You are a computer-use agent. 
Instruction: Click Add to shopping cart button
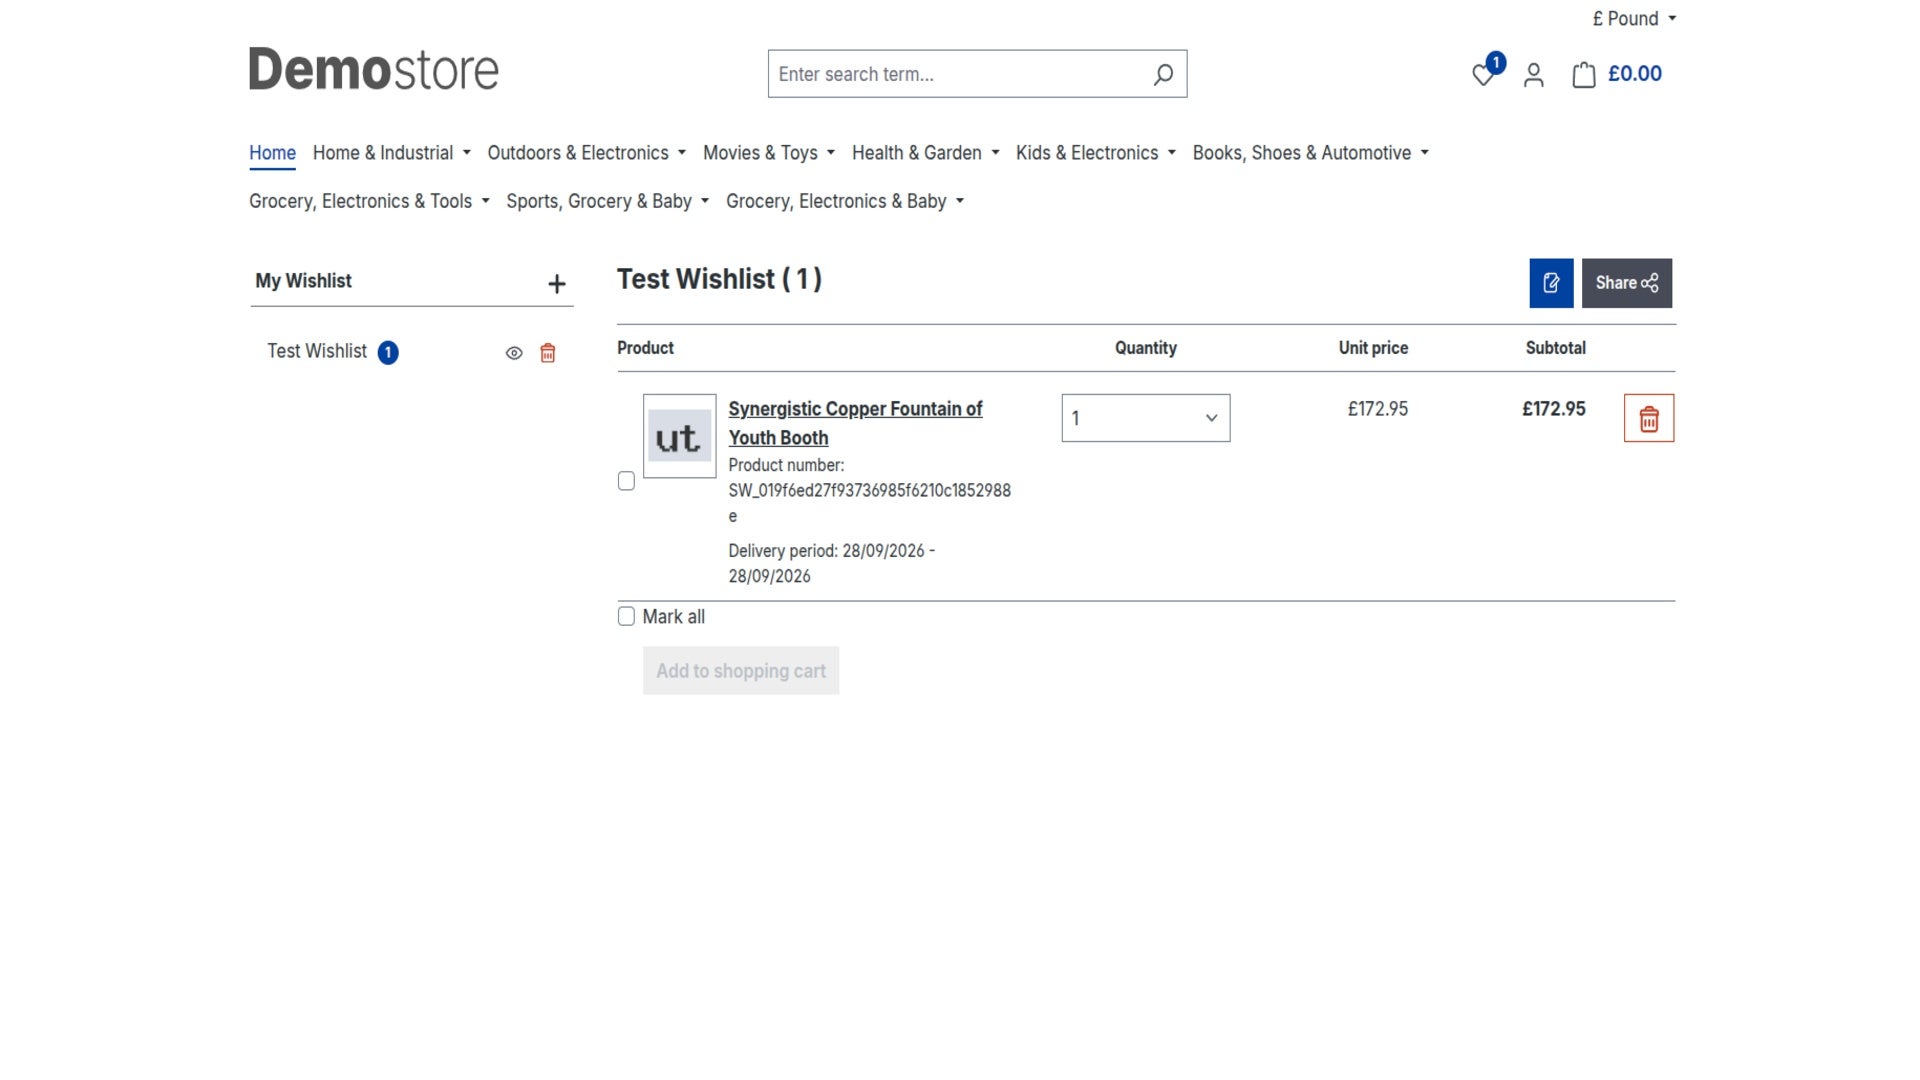pos(741,671)
